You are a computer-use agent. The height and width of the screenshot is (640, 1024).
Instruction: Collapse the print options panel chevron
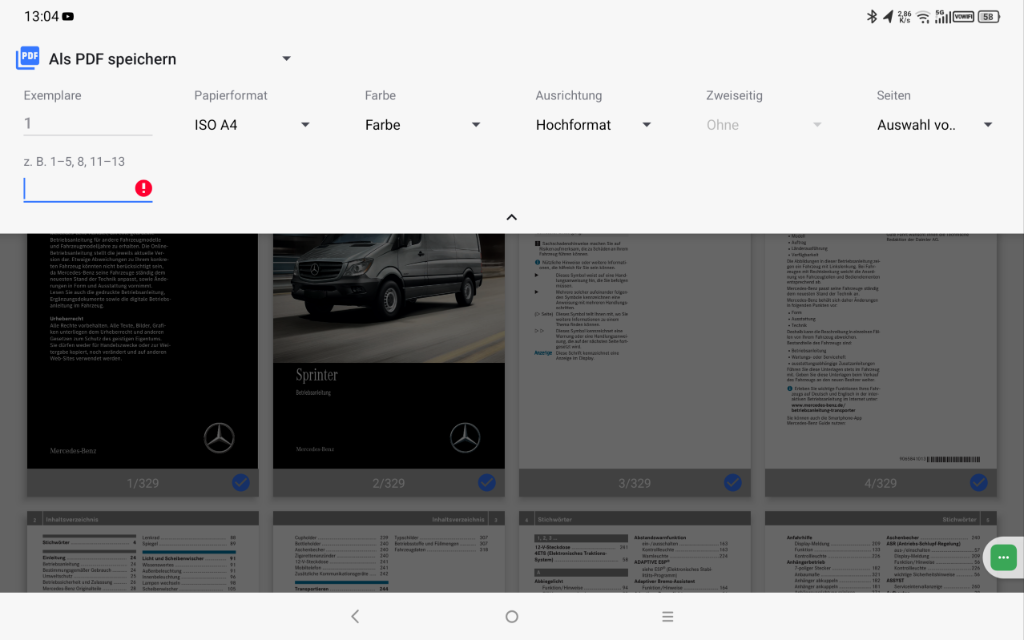coord(511,217)
